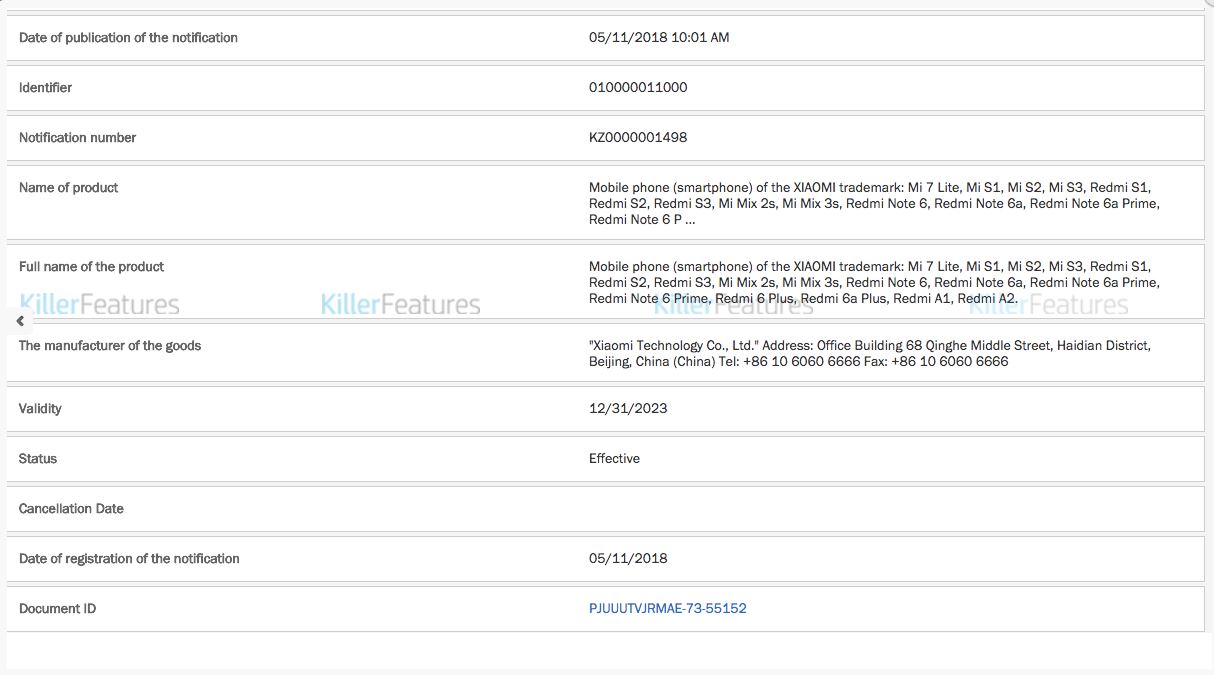Image resolution: width=1214 pixels, height=675 pixels.
Task: Click the registration date value 05/11/2018
Action: coord(628,558)
